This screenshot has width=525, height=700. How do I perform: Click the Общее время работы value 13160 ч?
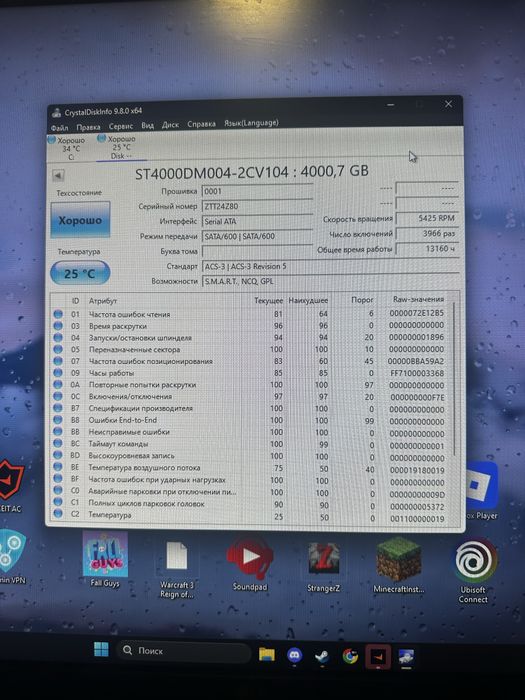(427, 249)
